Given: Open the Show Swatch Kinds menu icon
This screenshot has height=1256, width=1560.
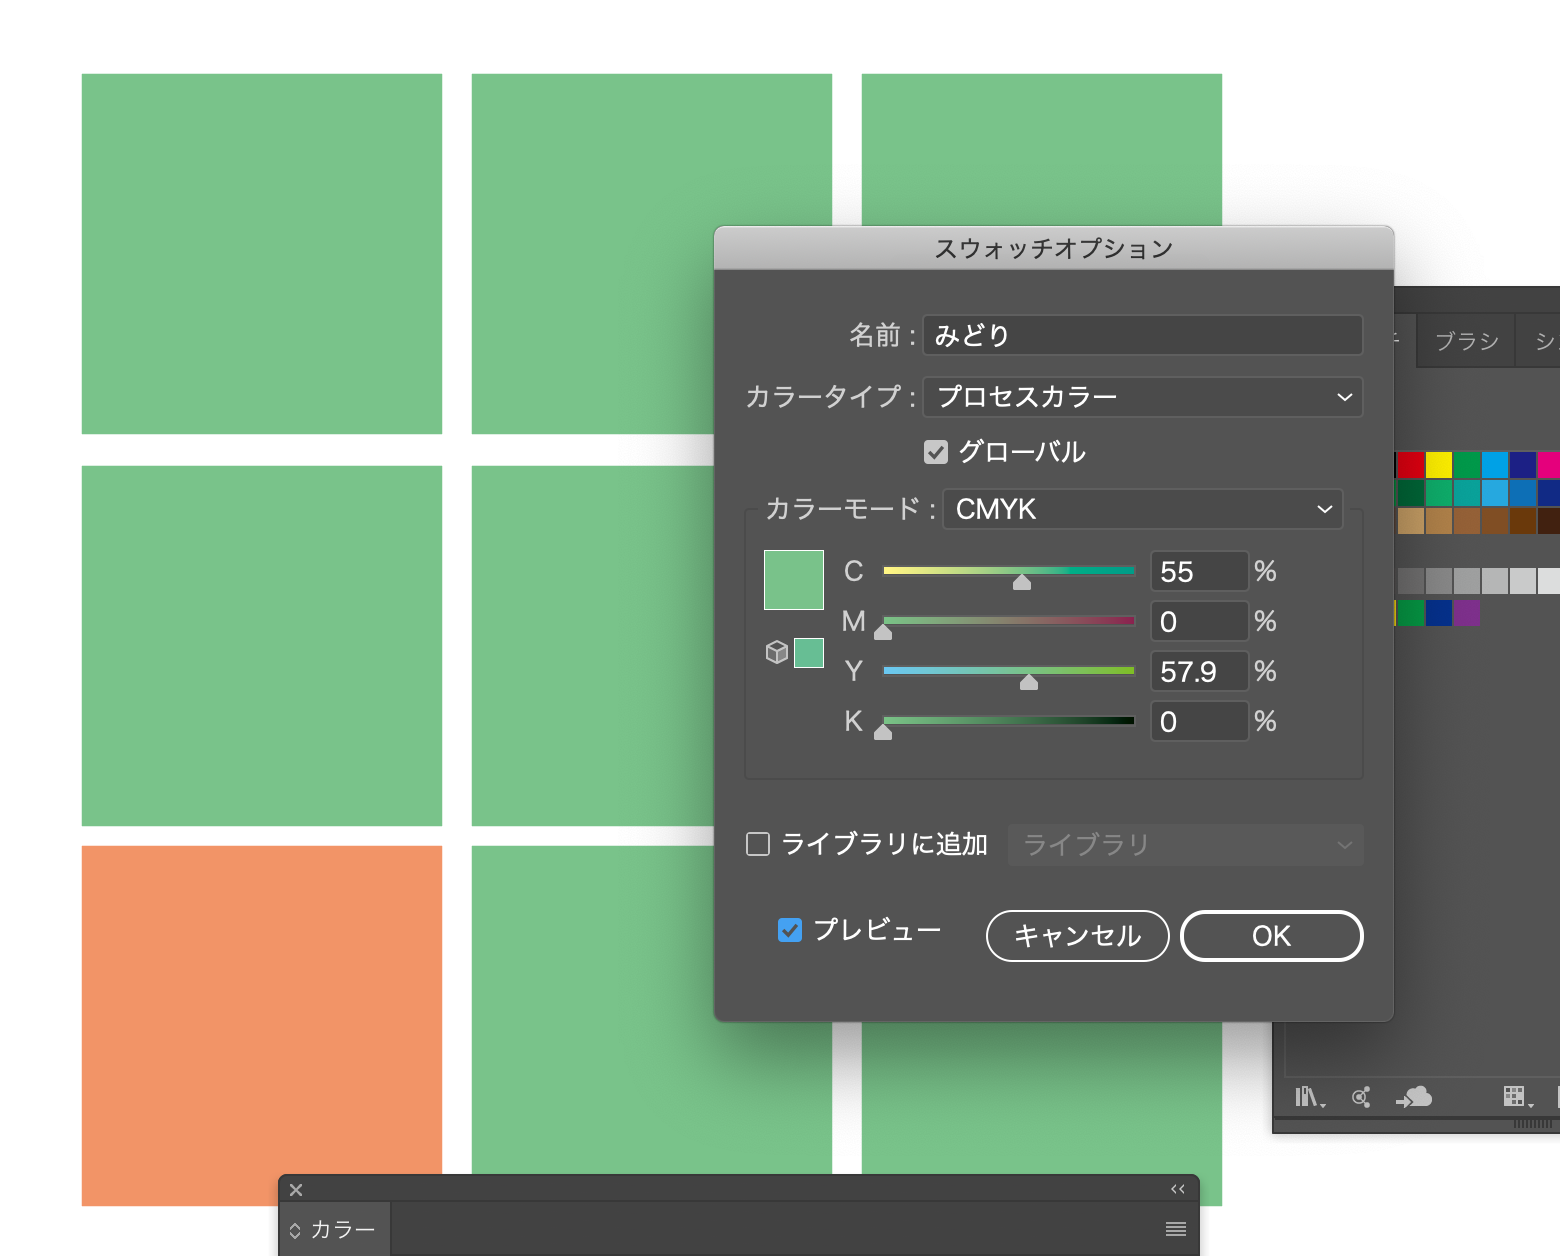Looking at the screenshot, I should [1516, 1097].
